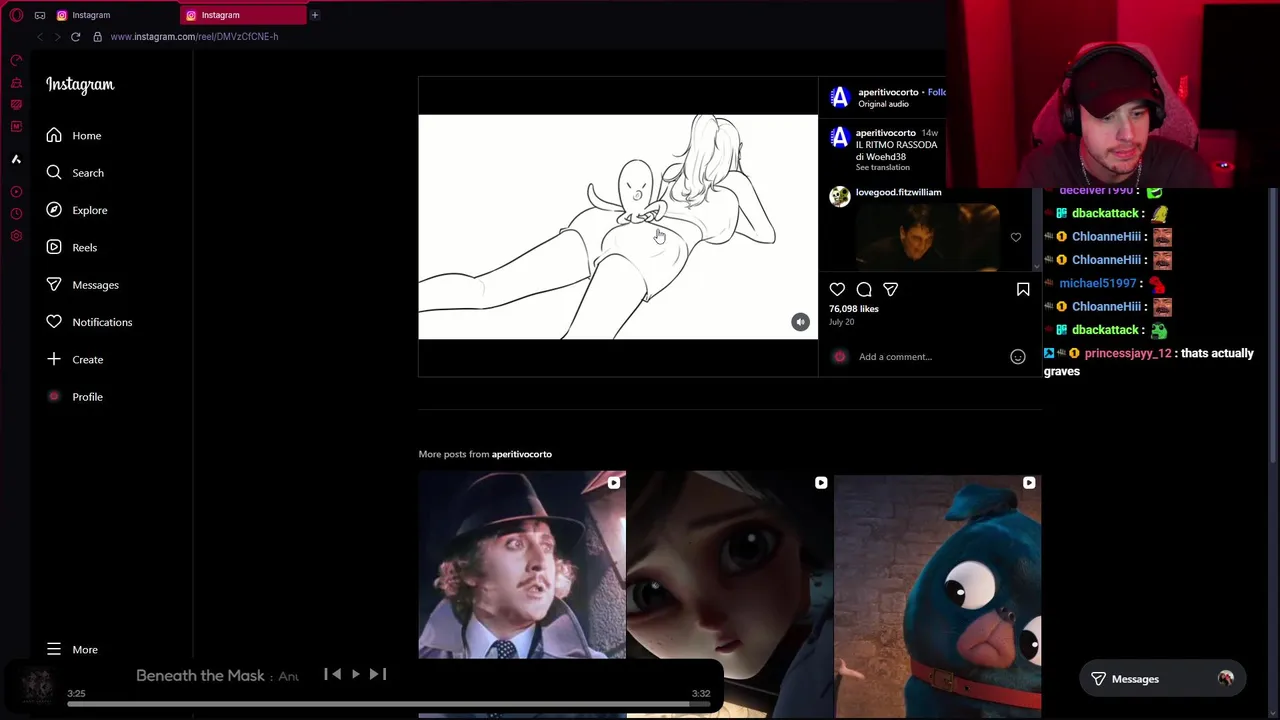Open a new browser tab with plus
The height and width of the screenshot is (720, 1280).
(314, 15)
